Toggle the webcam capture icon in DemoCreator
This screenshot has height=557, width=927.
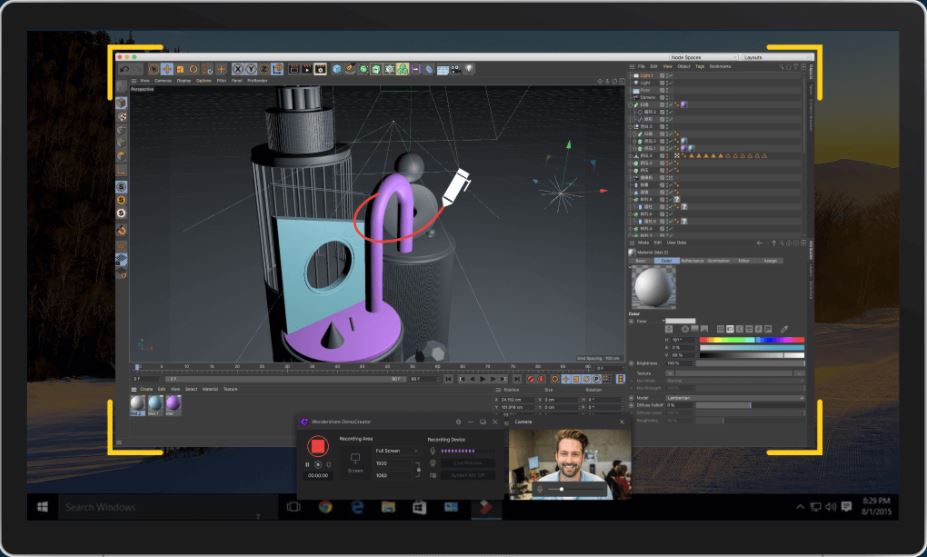432,463
